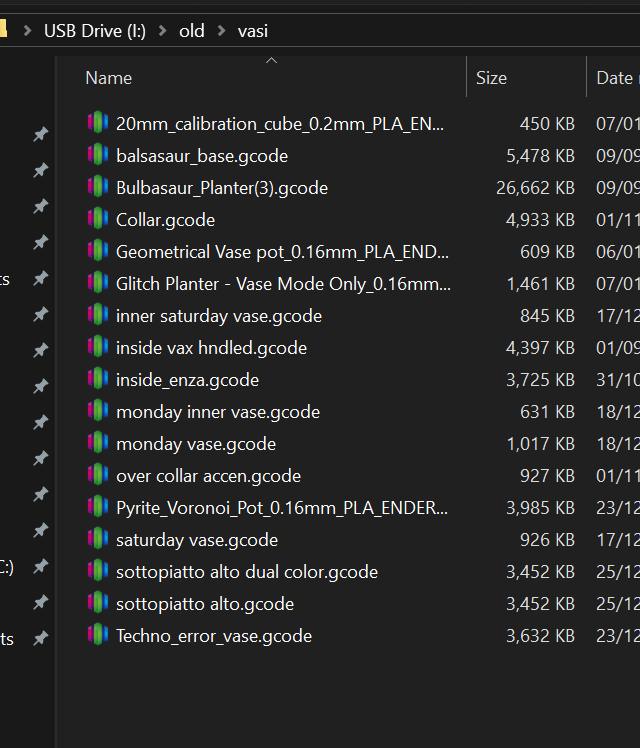Select the Pyrite_Voronoi_Pot gcode file
Screen dimensions: 640x748
pos(282,507)
